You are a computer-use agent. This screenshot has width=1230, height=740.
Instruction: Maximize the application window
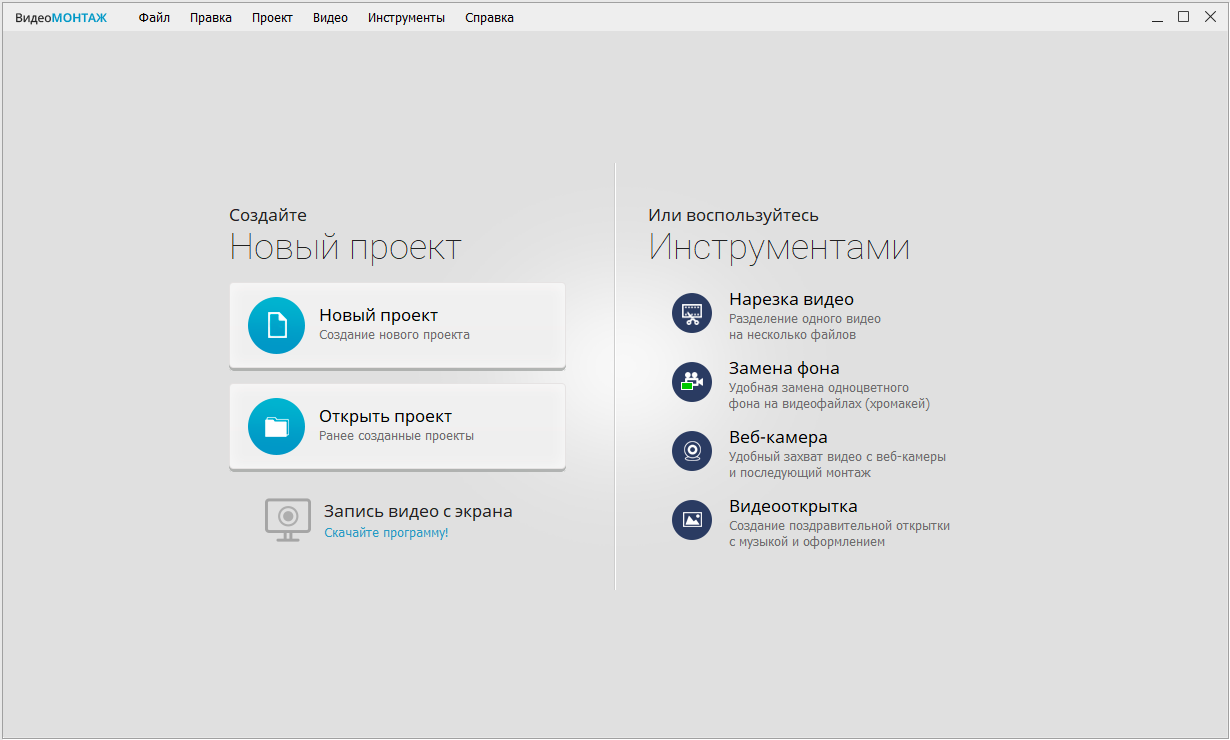pyautogui.click(x=1183, y=16)
